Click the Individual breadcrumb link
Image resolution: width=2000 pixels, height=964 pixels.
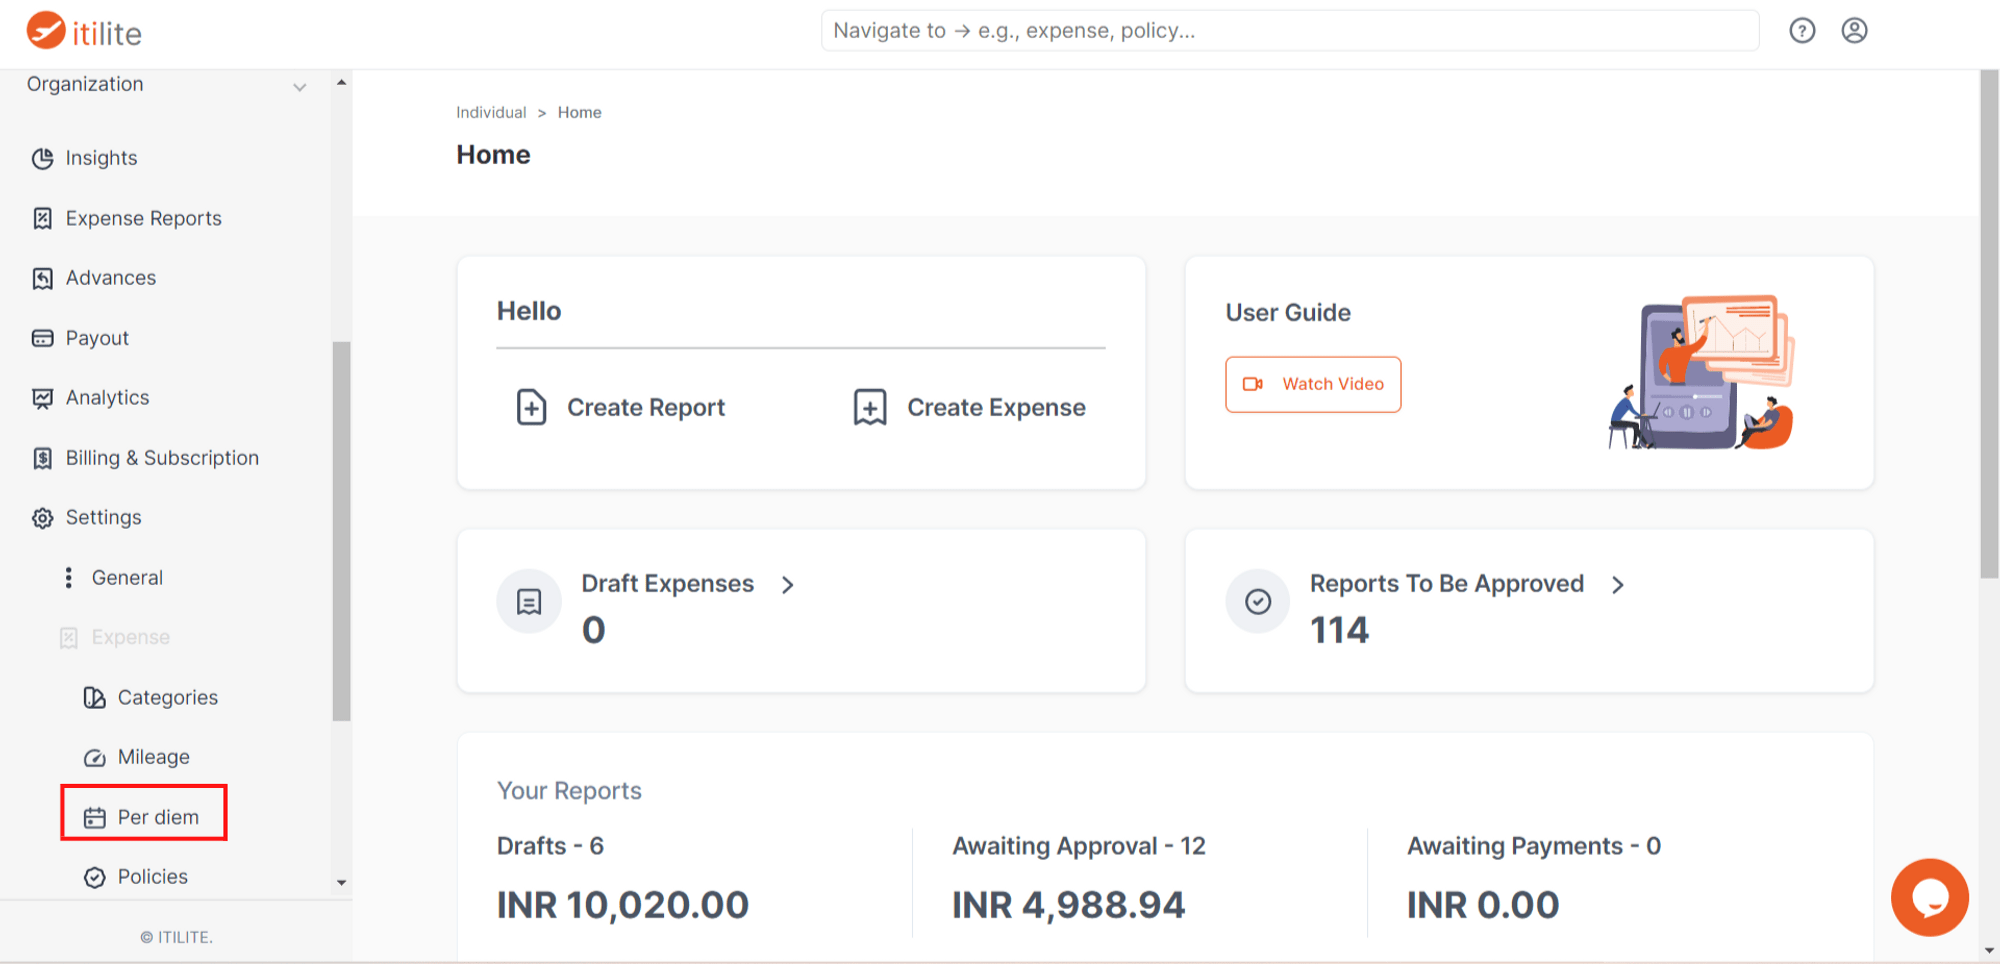(x=491, y=113)
